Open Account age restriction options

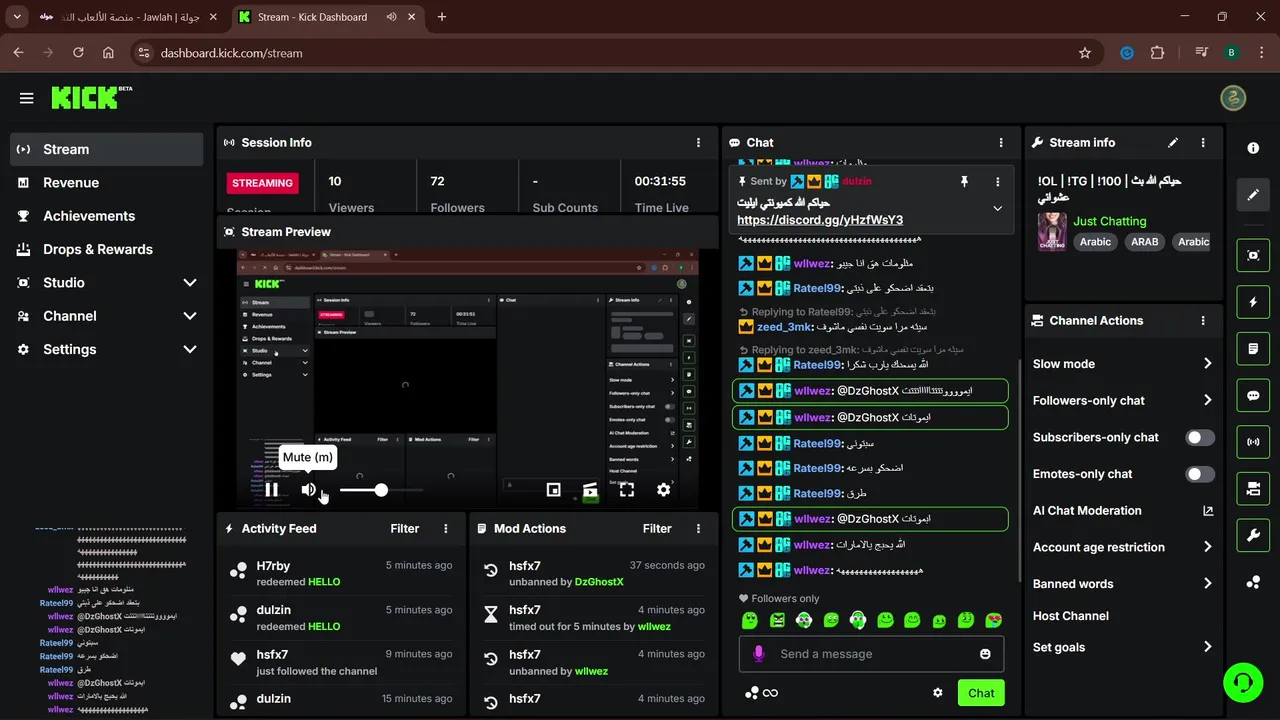point(1123,547)
